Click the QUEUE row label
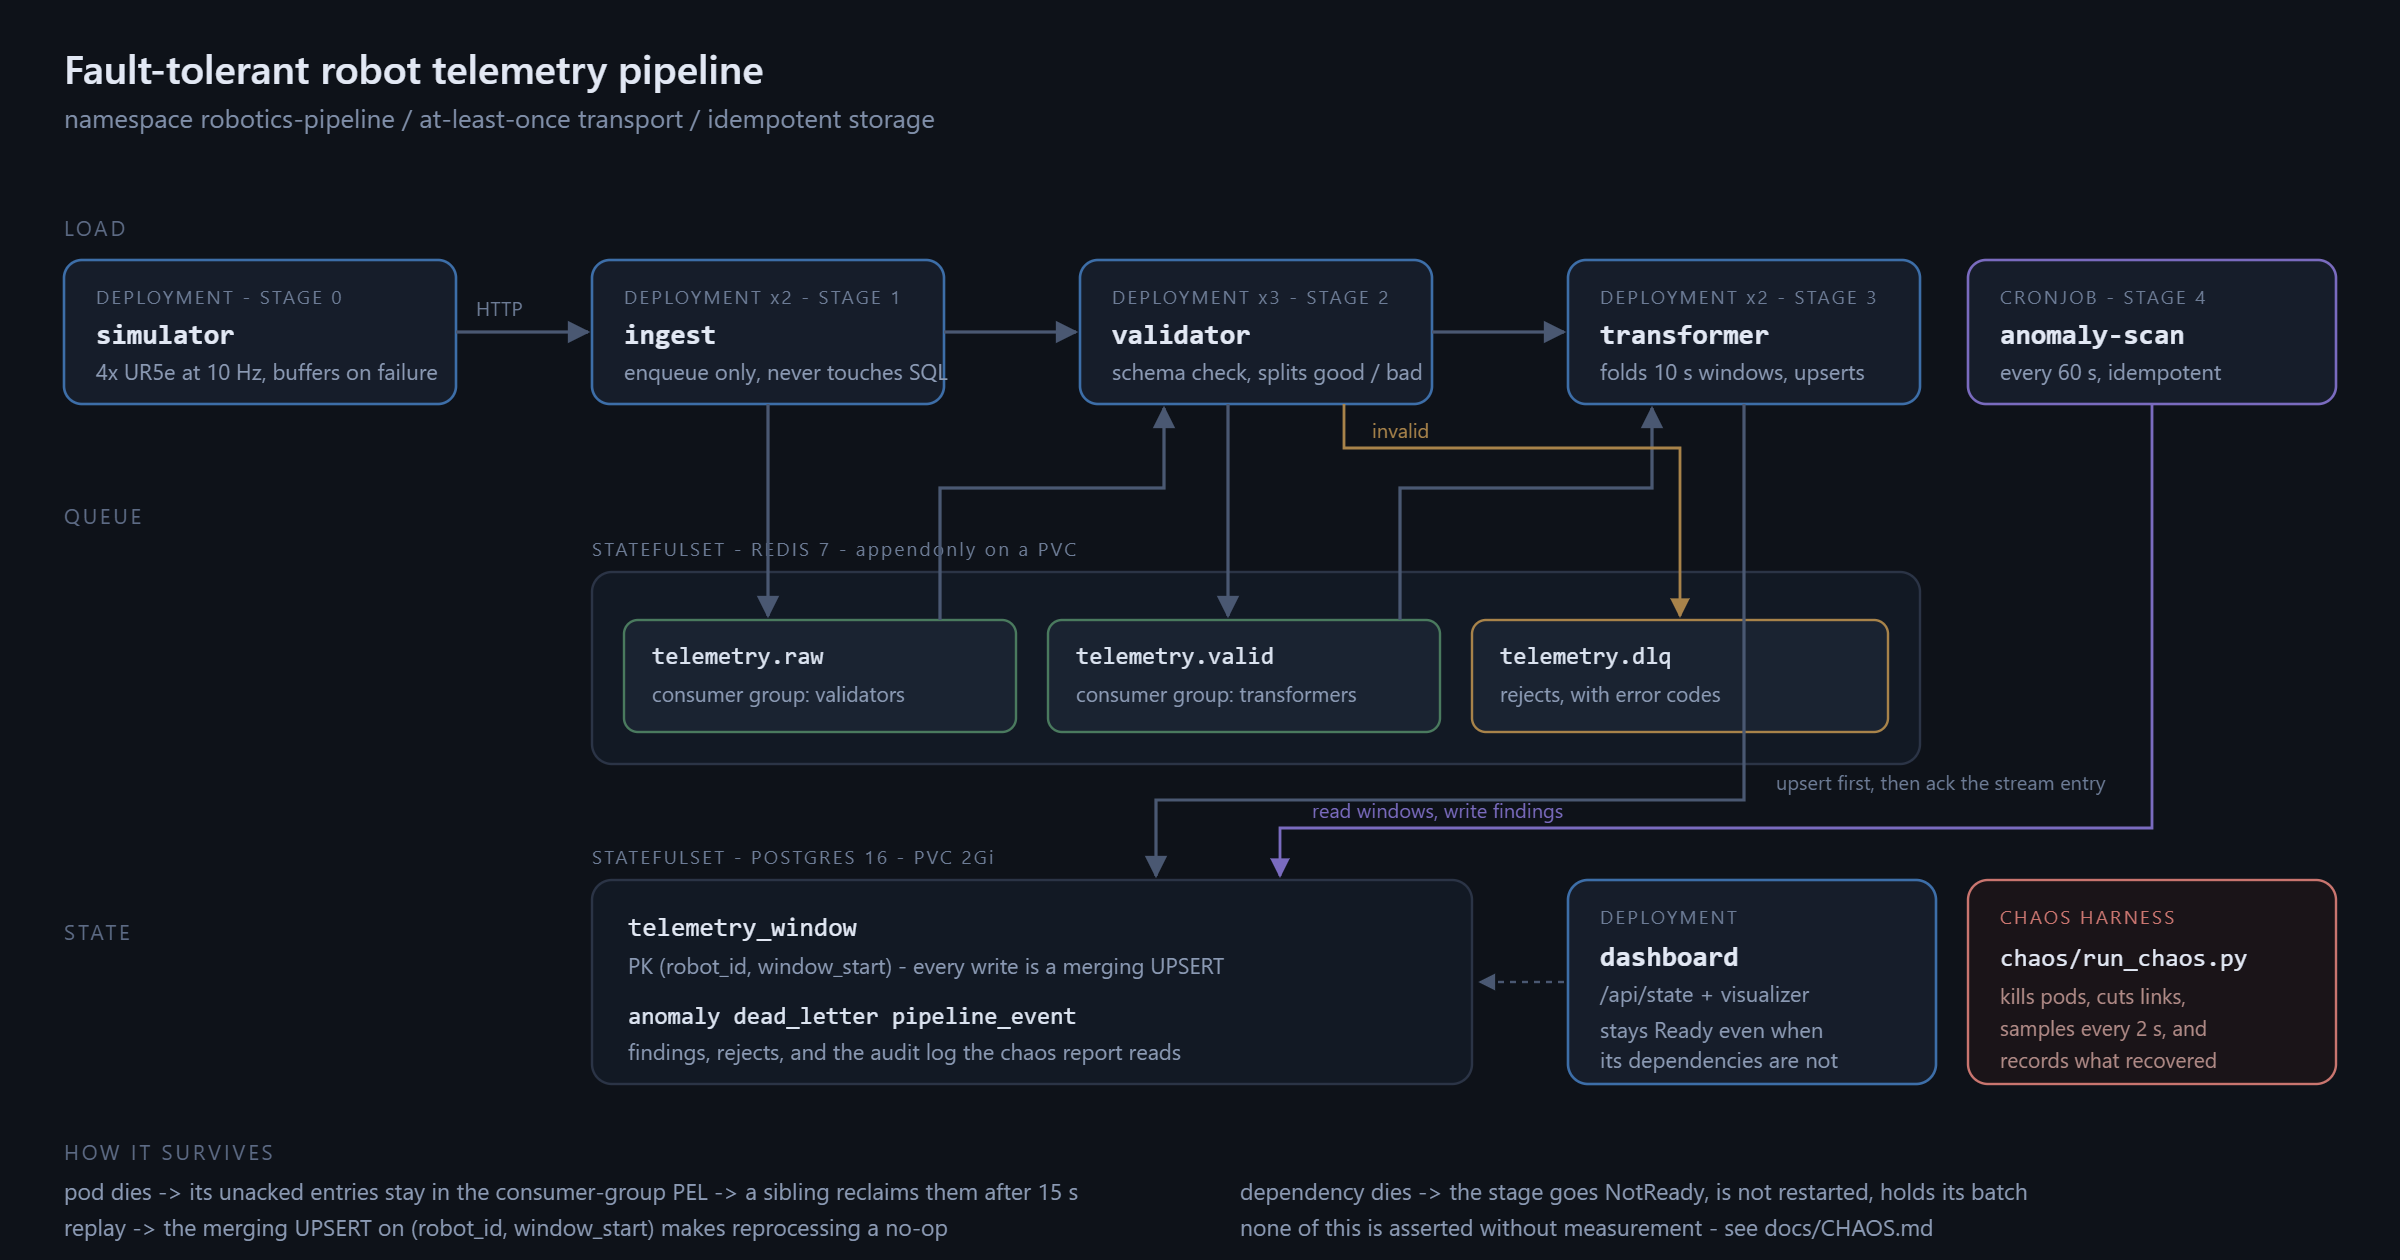The image size is (2400, 1260). tap(103, 517)
